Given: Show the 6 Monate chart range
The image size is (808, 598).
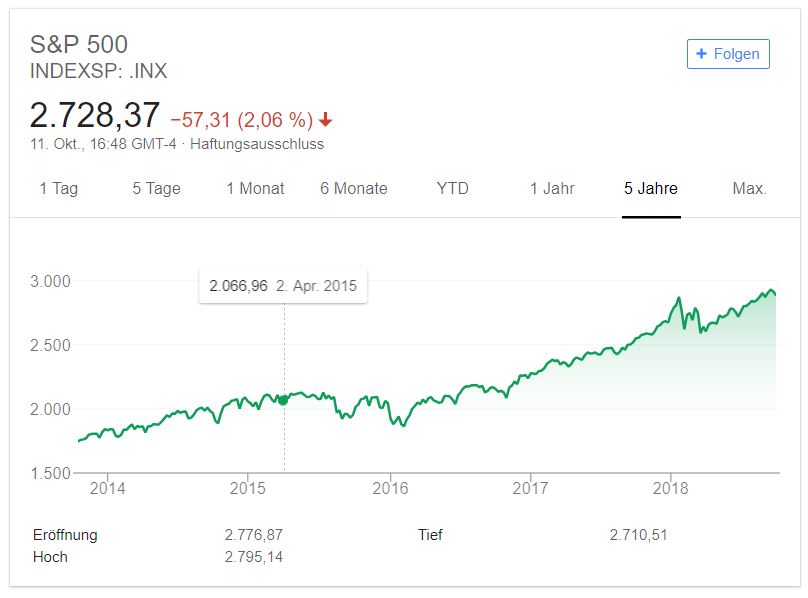Looking at the screenshot, I should pyautogui.click(x=353, y=188).
